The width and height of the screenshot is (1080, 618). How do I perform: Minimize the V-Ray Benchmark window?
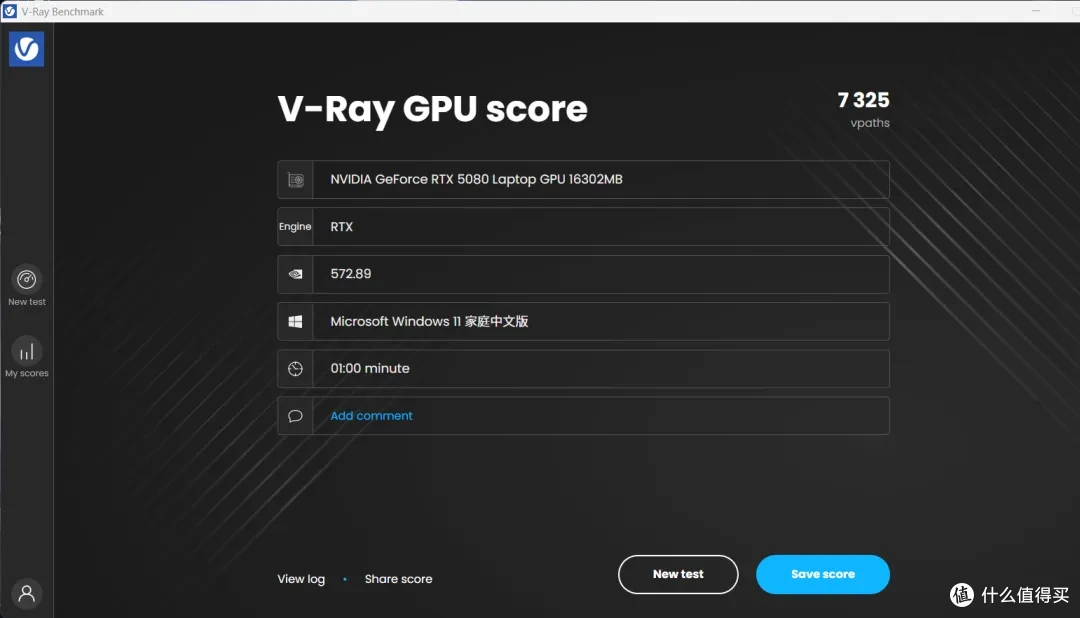1035,11
